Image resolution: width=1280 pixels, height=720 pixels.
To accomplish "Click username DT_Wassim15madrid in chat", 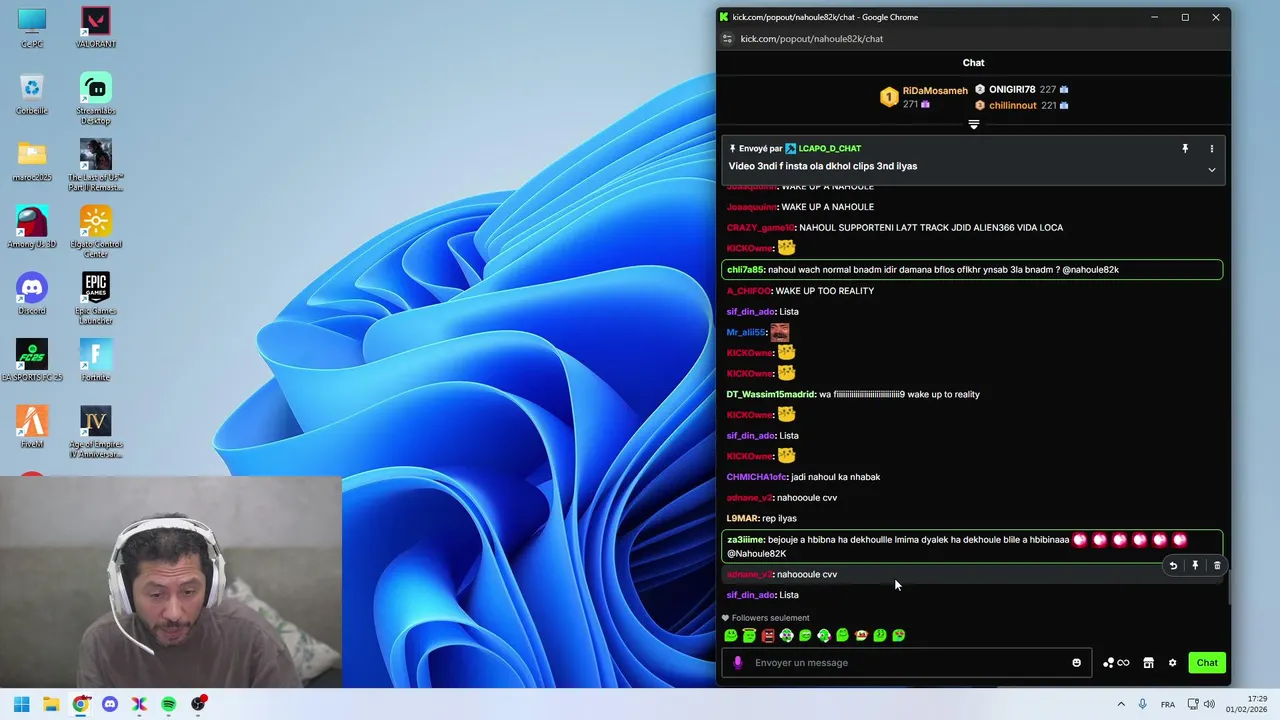I will point(771,394).
